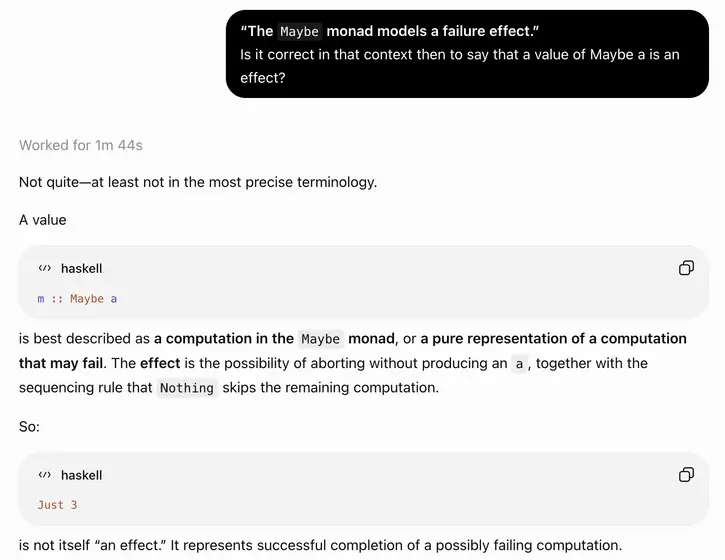Screen dimensions: 725x560
Task: Click the code icon beside first haskell label
Action: click(45, 268)
